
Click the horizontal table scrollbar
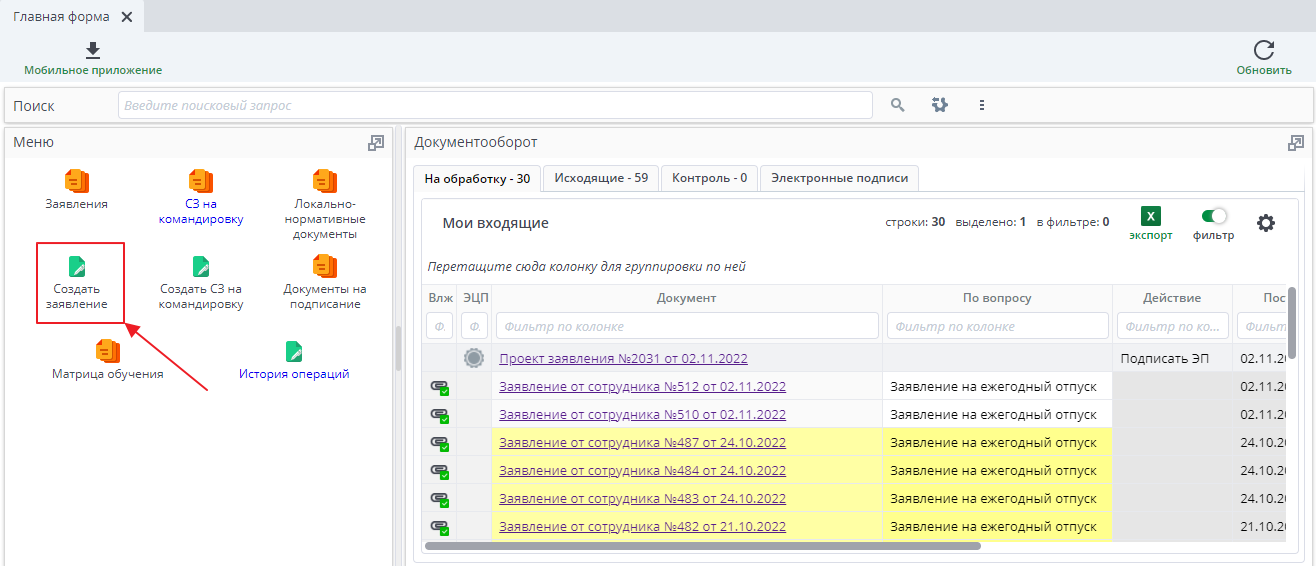(x=702, y=546)
